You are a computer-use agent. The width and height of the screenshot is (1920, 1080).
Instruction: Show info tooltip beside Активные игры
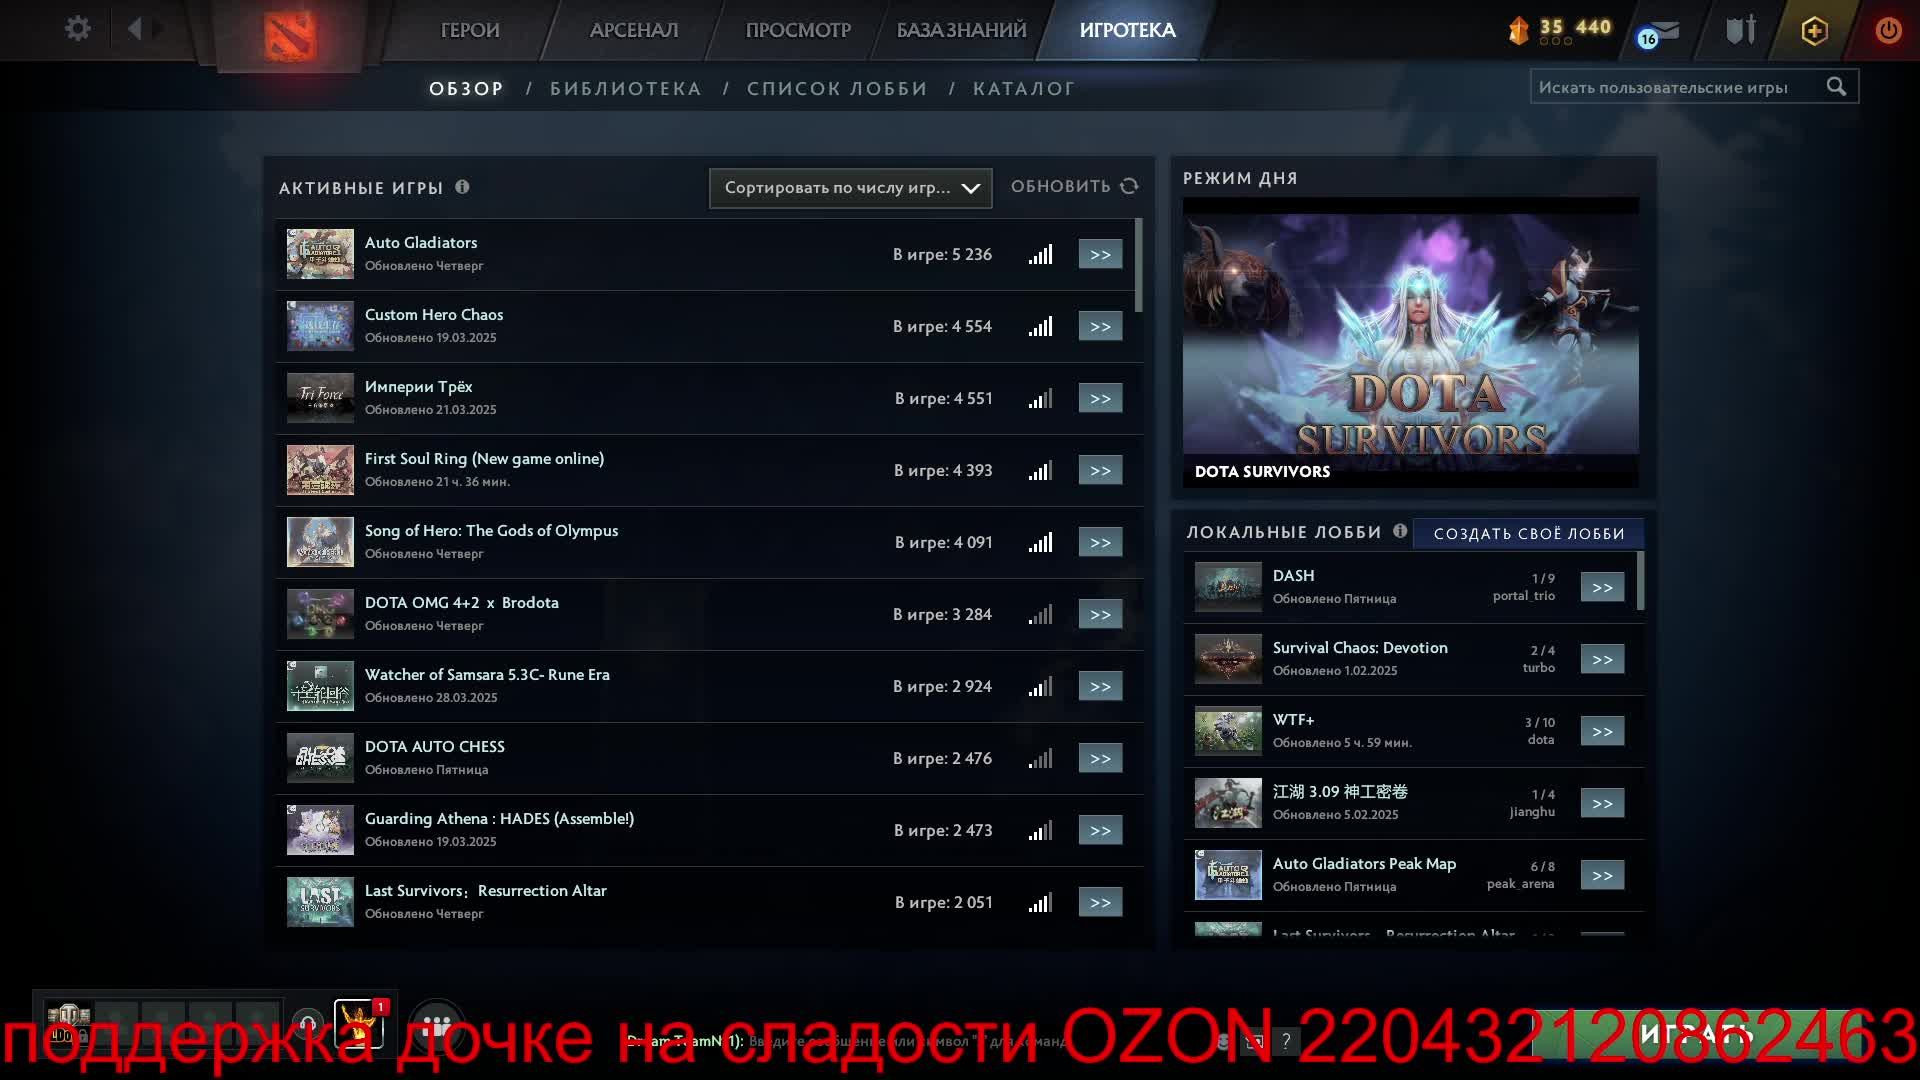[x=462, y=187]
